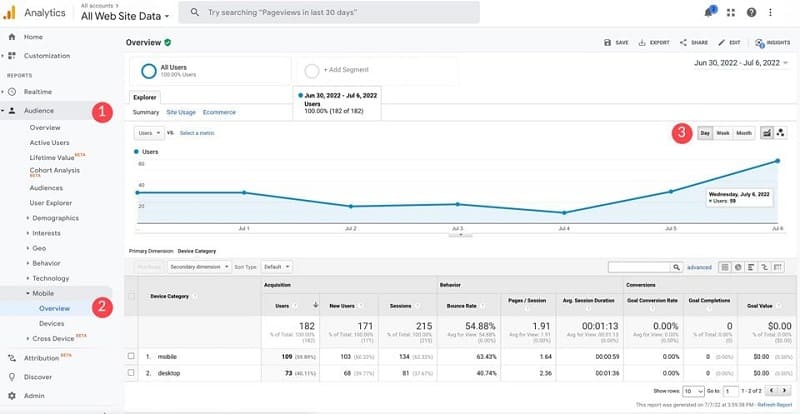The height and width of the screenshot is (414, 800).
Task: Open the Google apps grid icon
Action: tap(730, 12)
